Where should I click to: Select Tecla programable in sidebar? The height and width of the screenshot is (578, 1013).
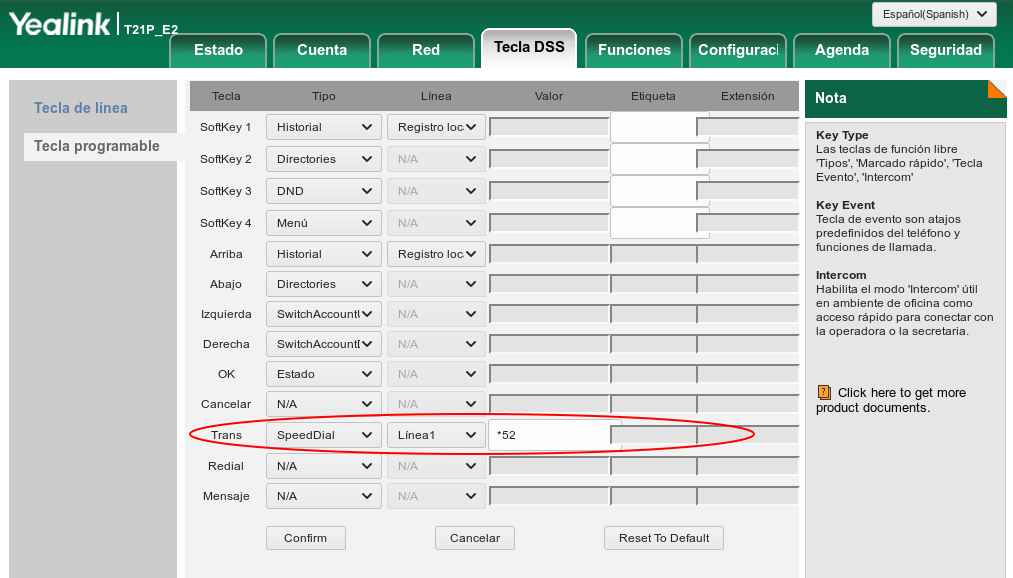pos(97,146)
